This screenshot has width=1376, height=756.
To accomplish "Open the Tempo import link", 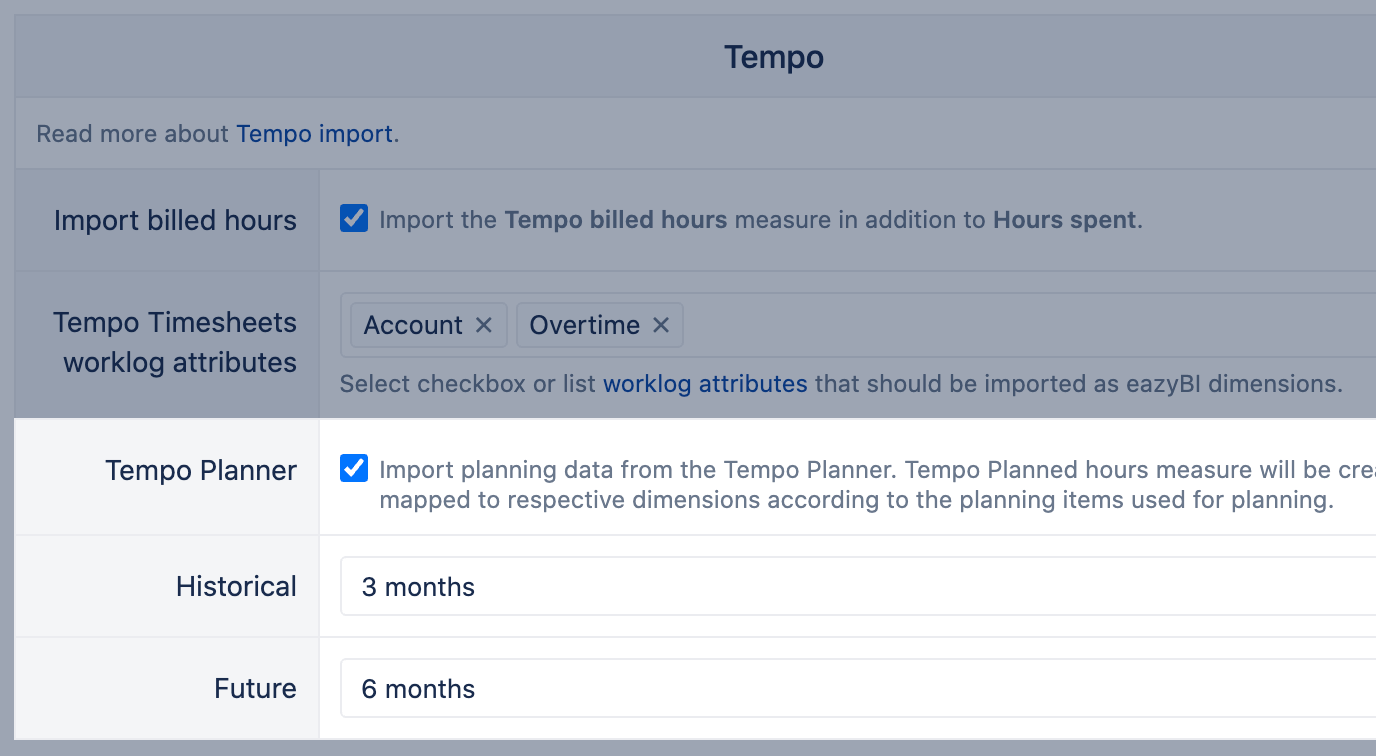I will point(314,133).
